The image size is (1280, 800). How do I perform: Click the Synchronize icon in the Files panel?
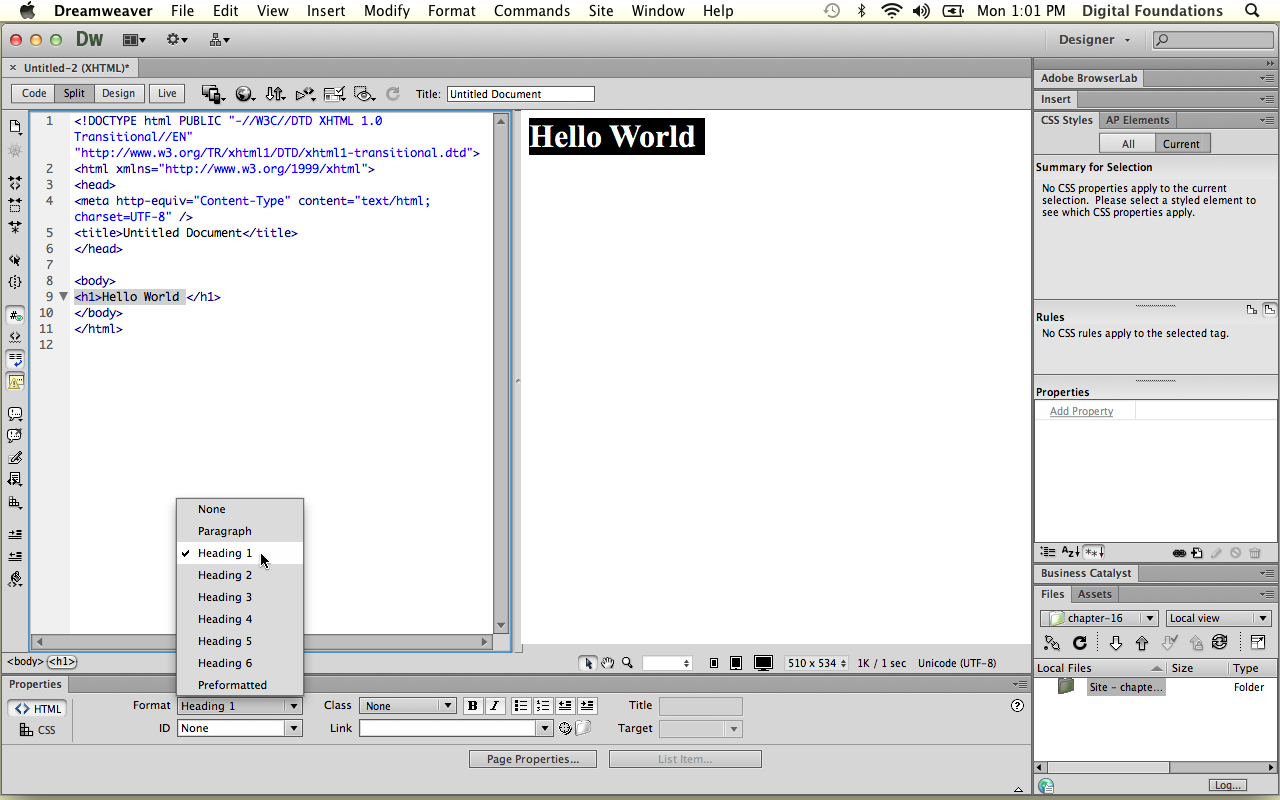click(x=1220, y=643)
